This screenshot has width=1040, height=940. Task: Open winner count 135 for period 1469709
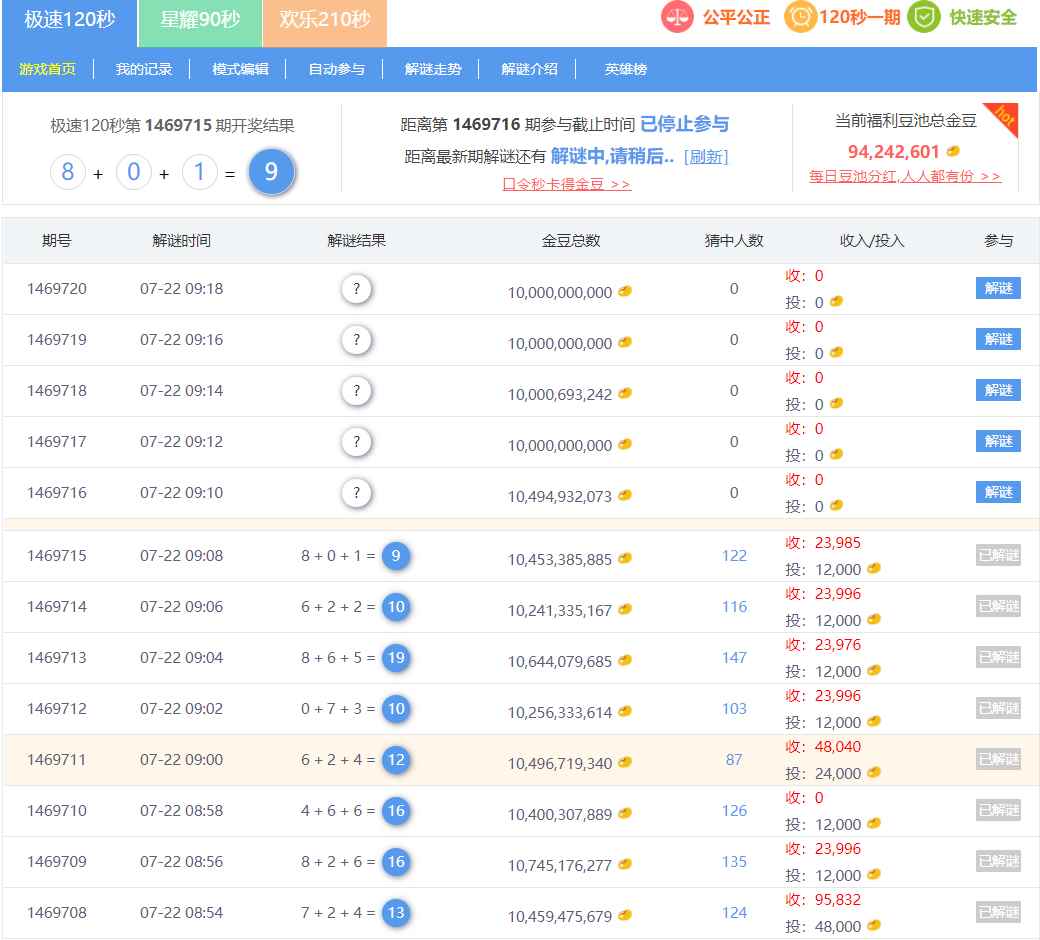tap(734, 862)
